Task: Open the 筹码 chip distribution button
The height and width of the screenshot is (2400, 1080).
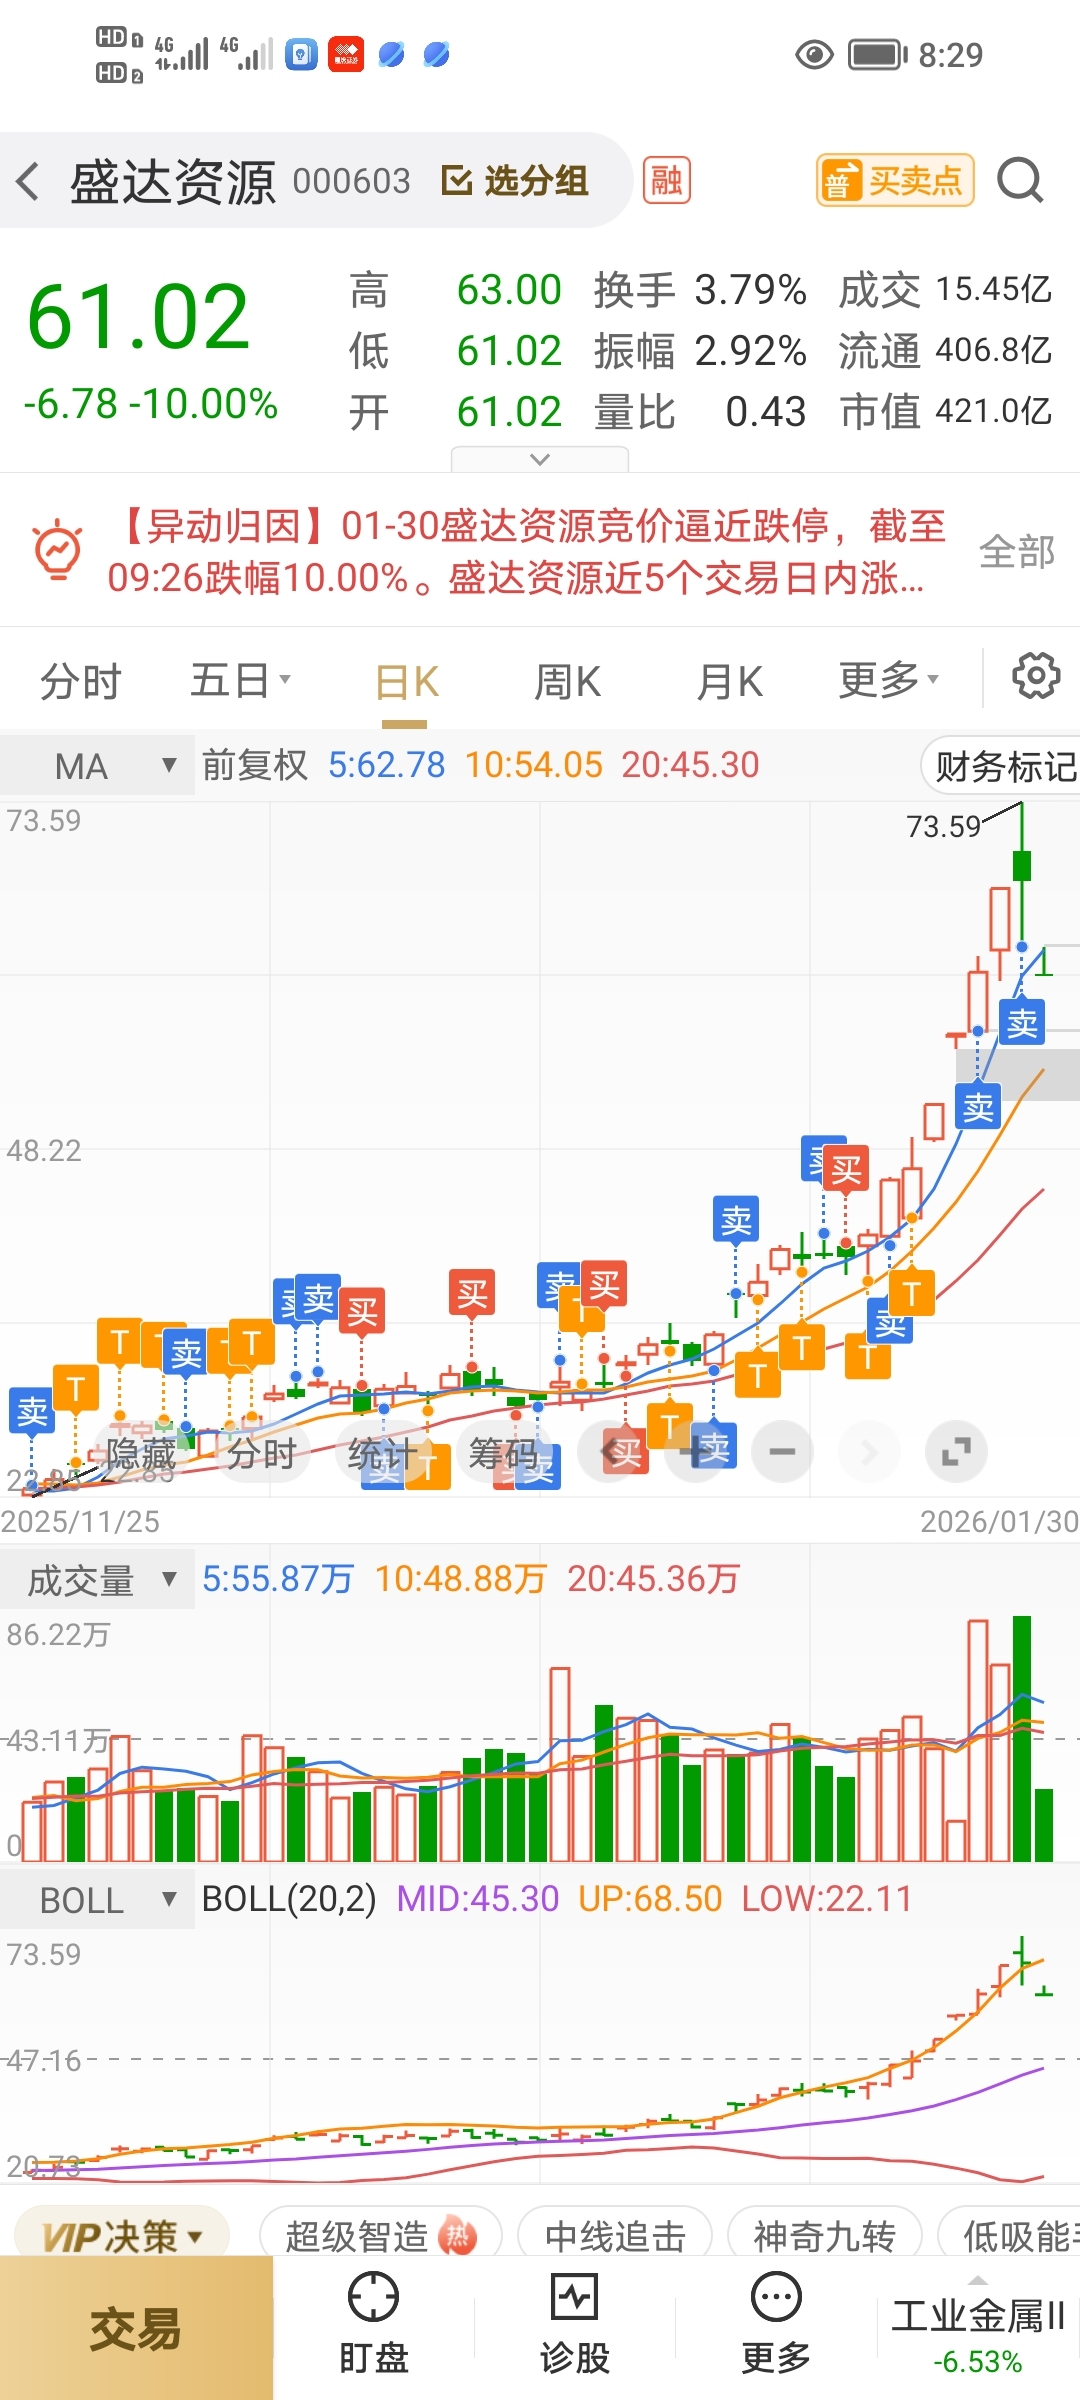Action: coord(504,1453)
